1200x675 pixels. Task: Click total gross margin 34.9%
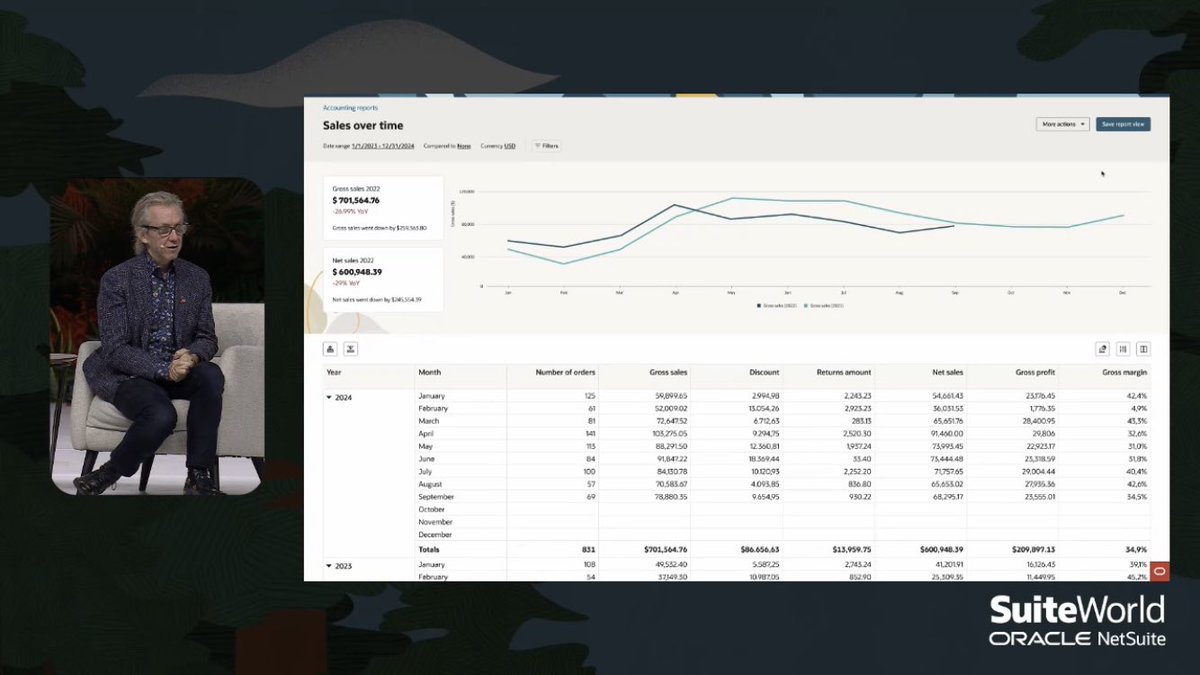(1137, 549)
